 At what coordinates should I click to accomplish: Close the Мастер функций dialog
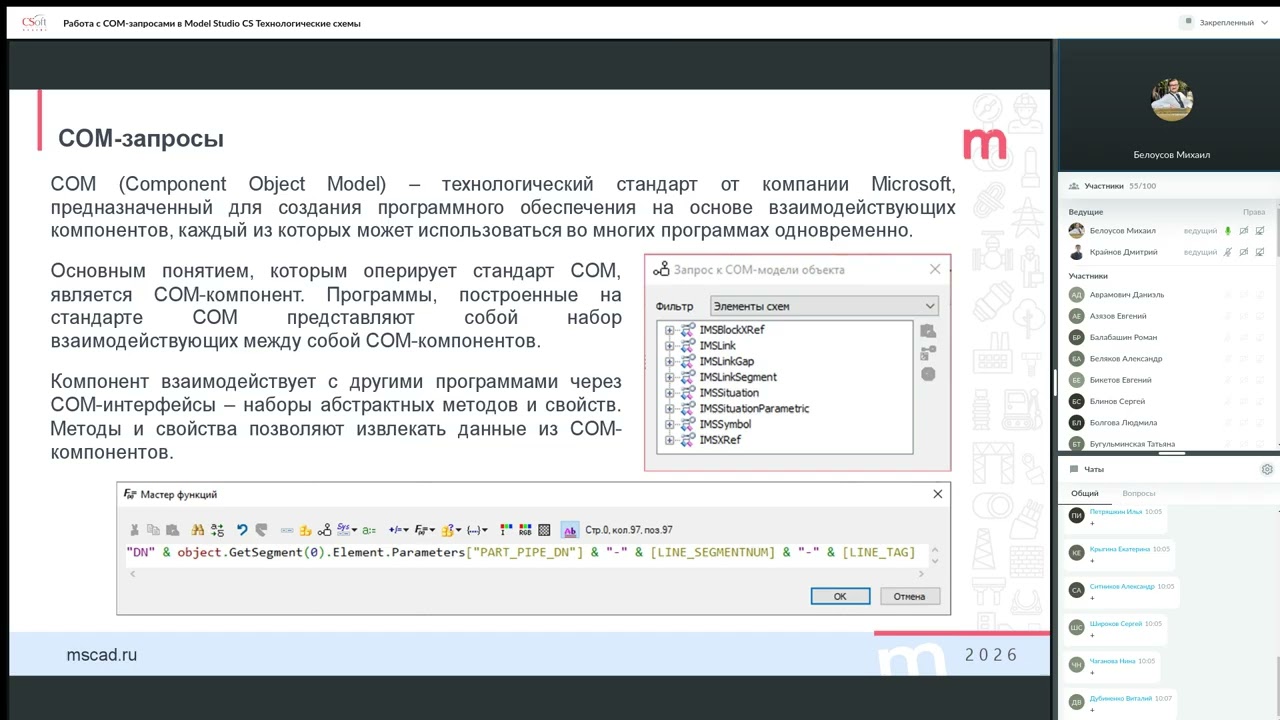(x=937, y=494)
